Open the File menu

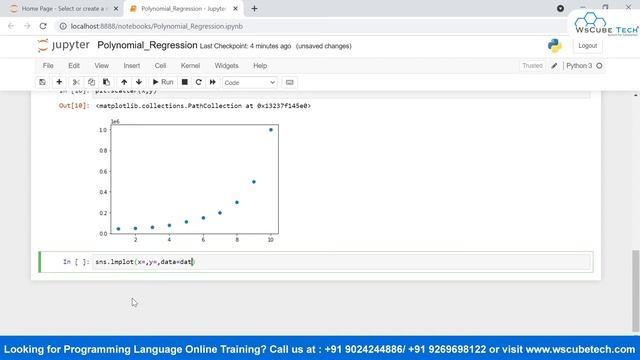tap(48, 66)
